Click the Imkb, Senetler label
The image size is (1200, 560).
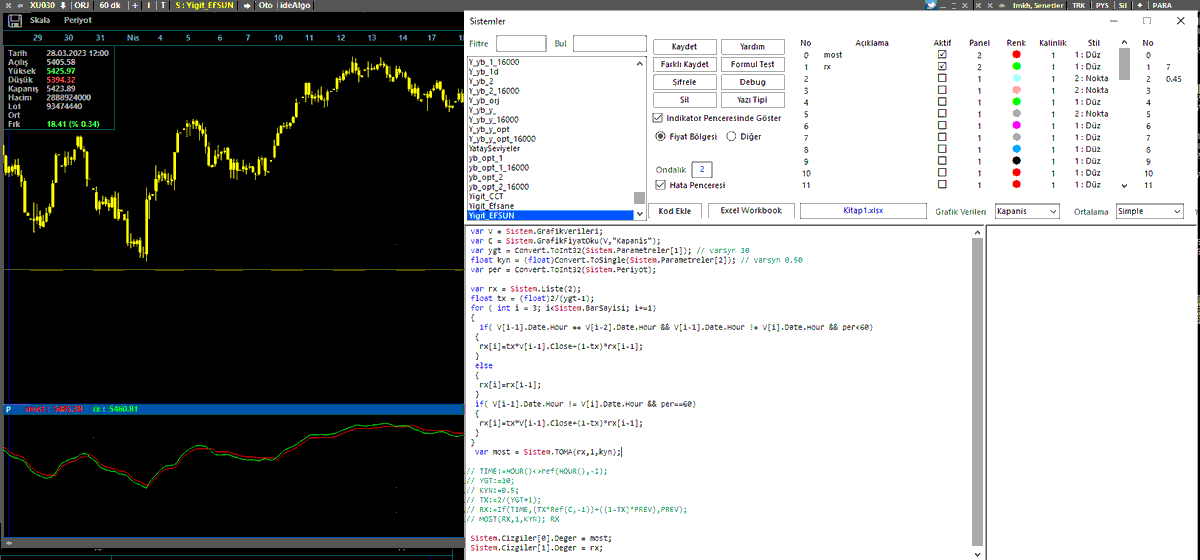(x=1038, y=5)
